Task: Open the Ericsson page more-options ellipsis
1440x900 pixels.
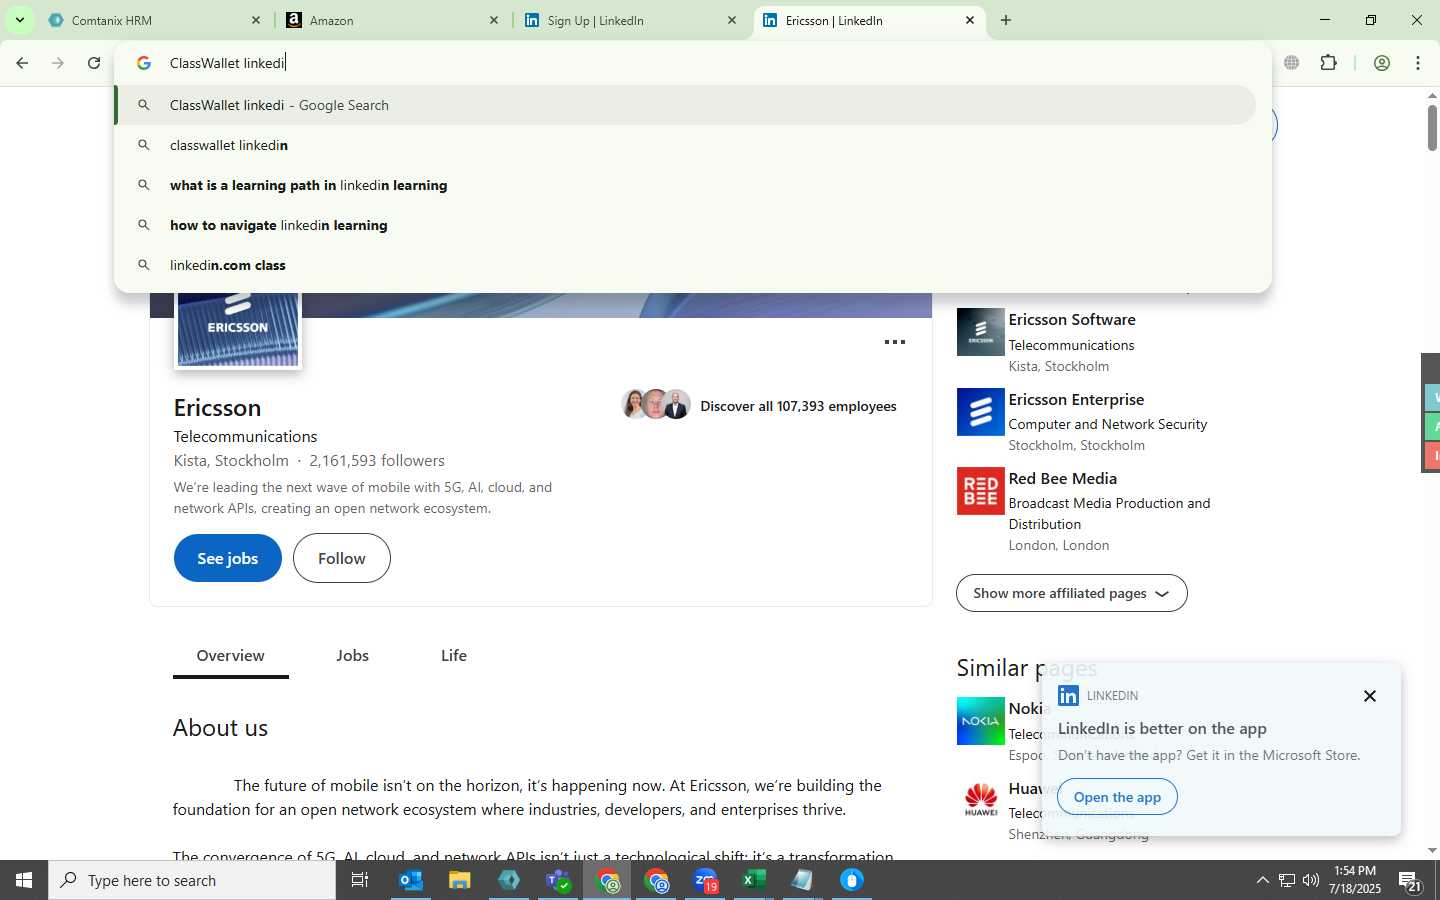Action: pyautogui.click(x=895, y=342)
